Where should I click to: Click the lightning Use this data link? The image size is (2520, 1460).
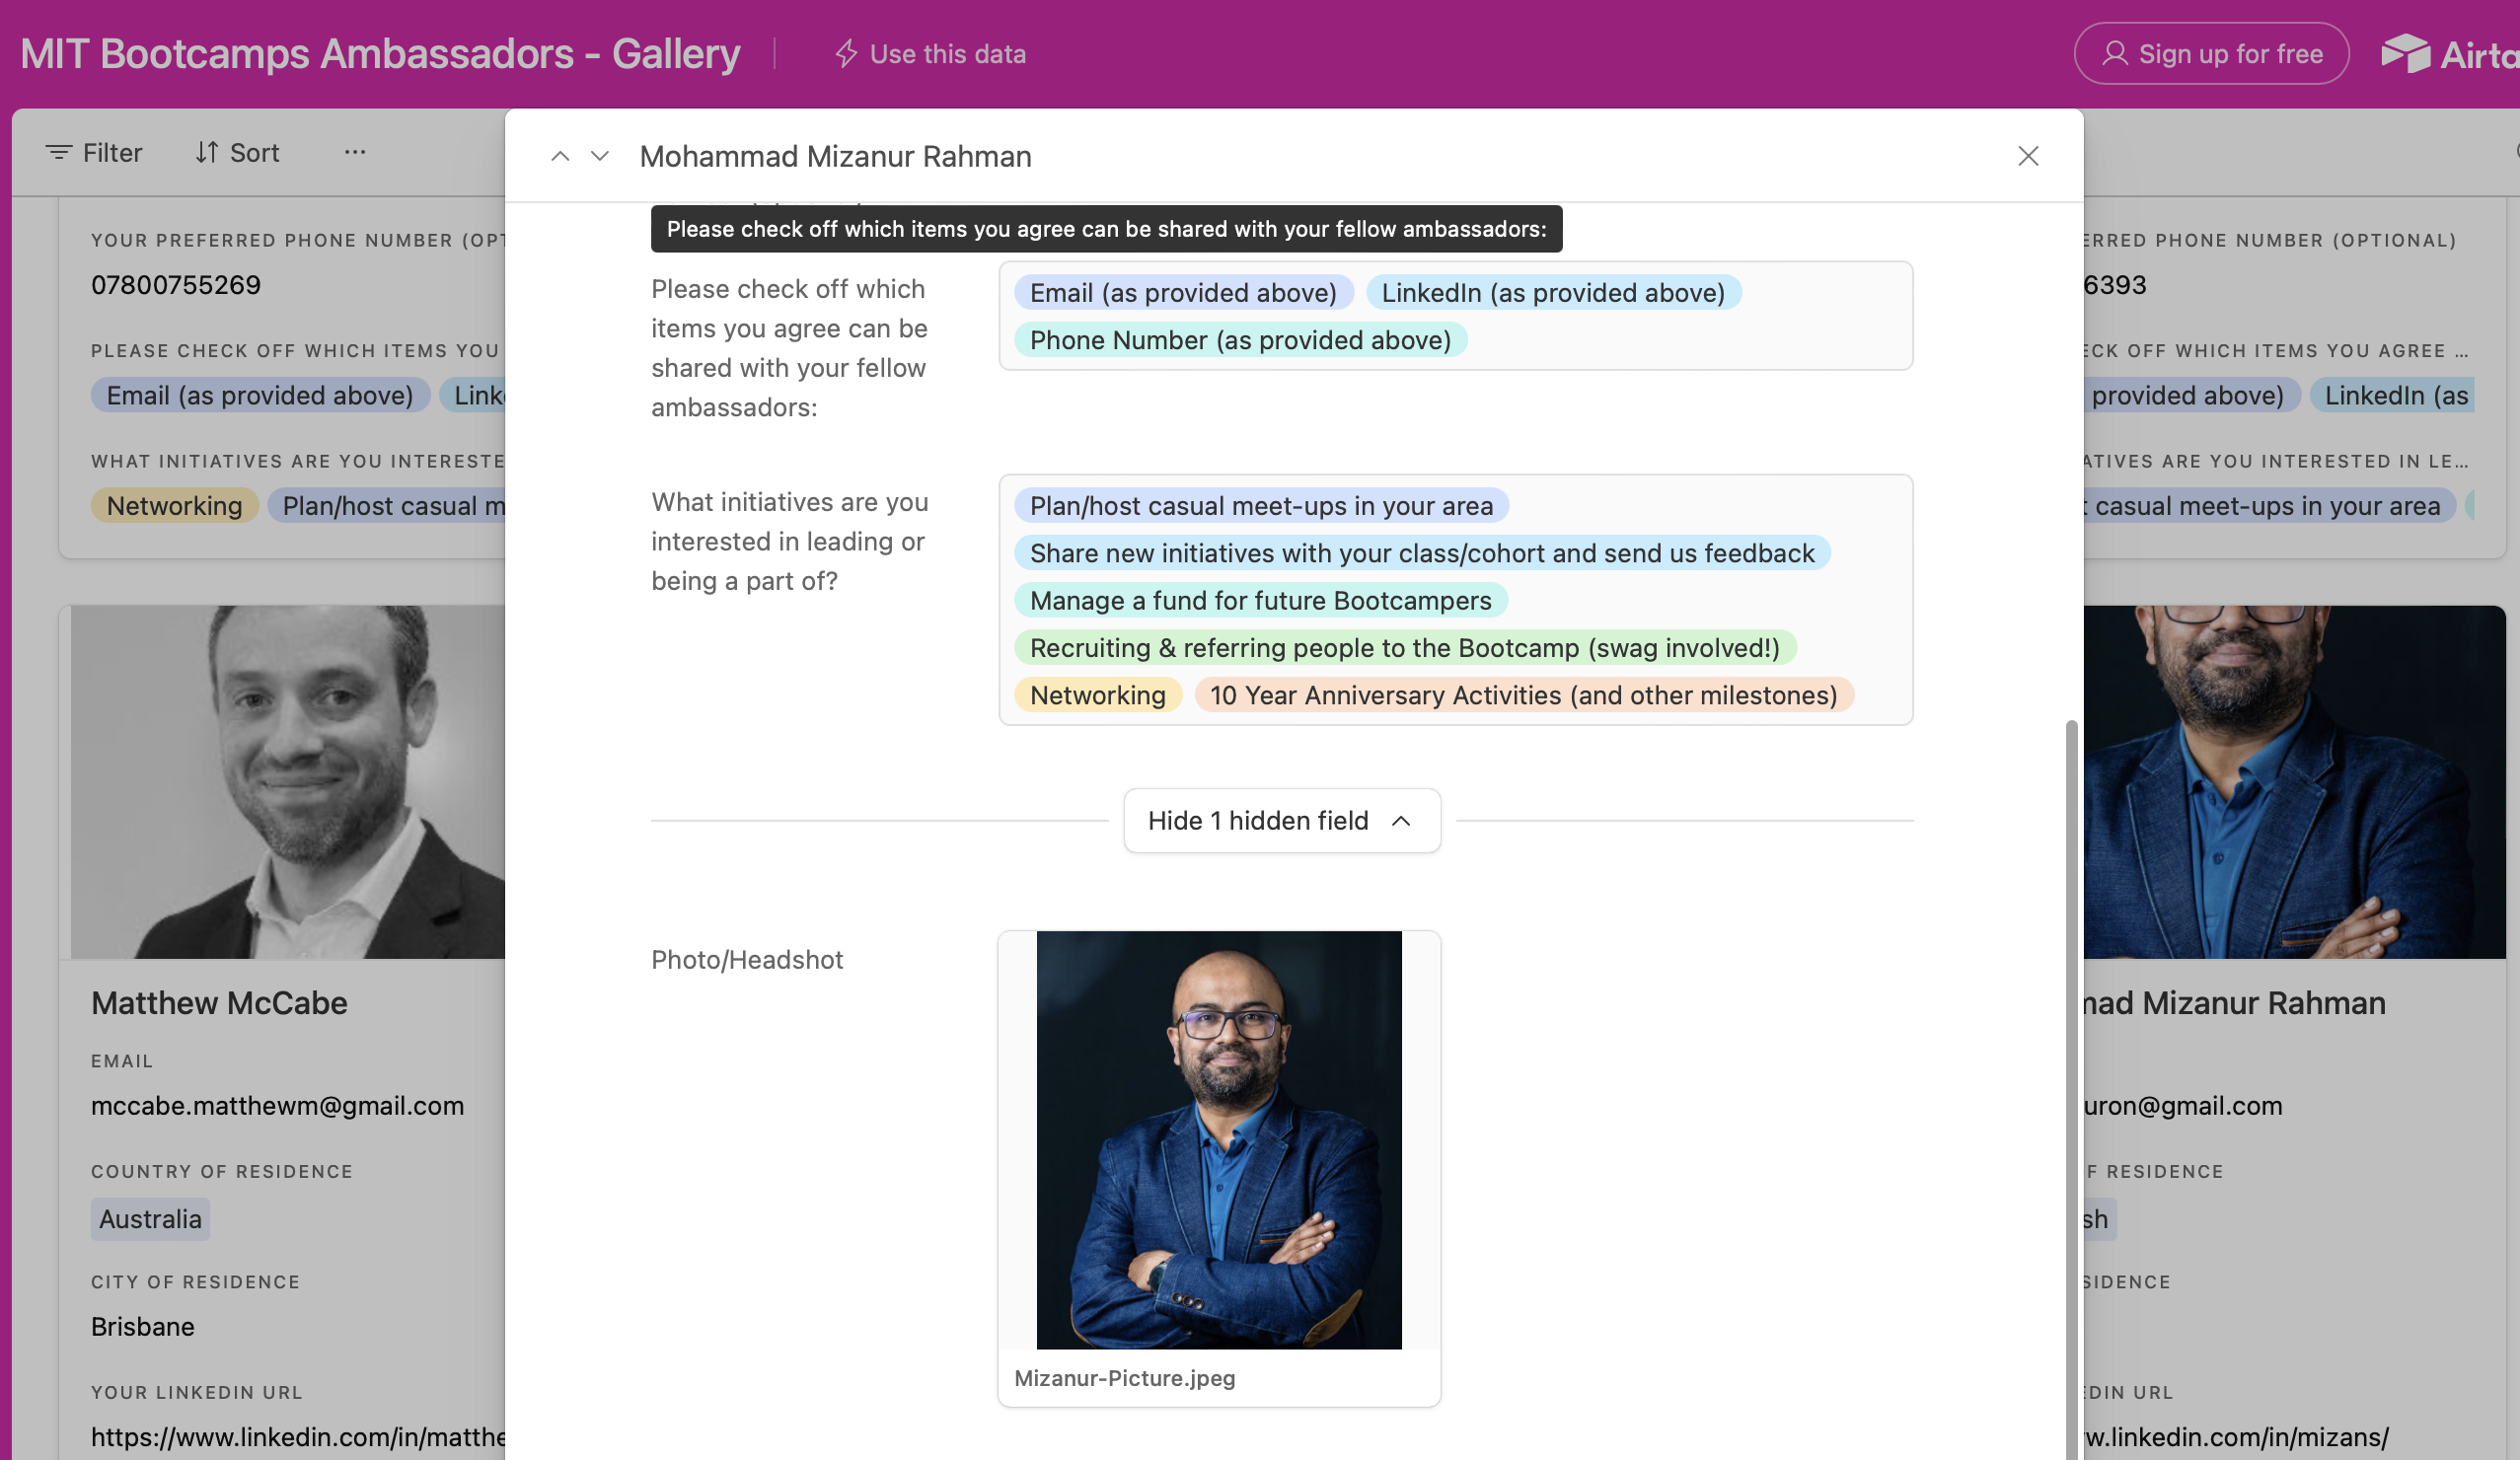[x=931, y=54]
